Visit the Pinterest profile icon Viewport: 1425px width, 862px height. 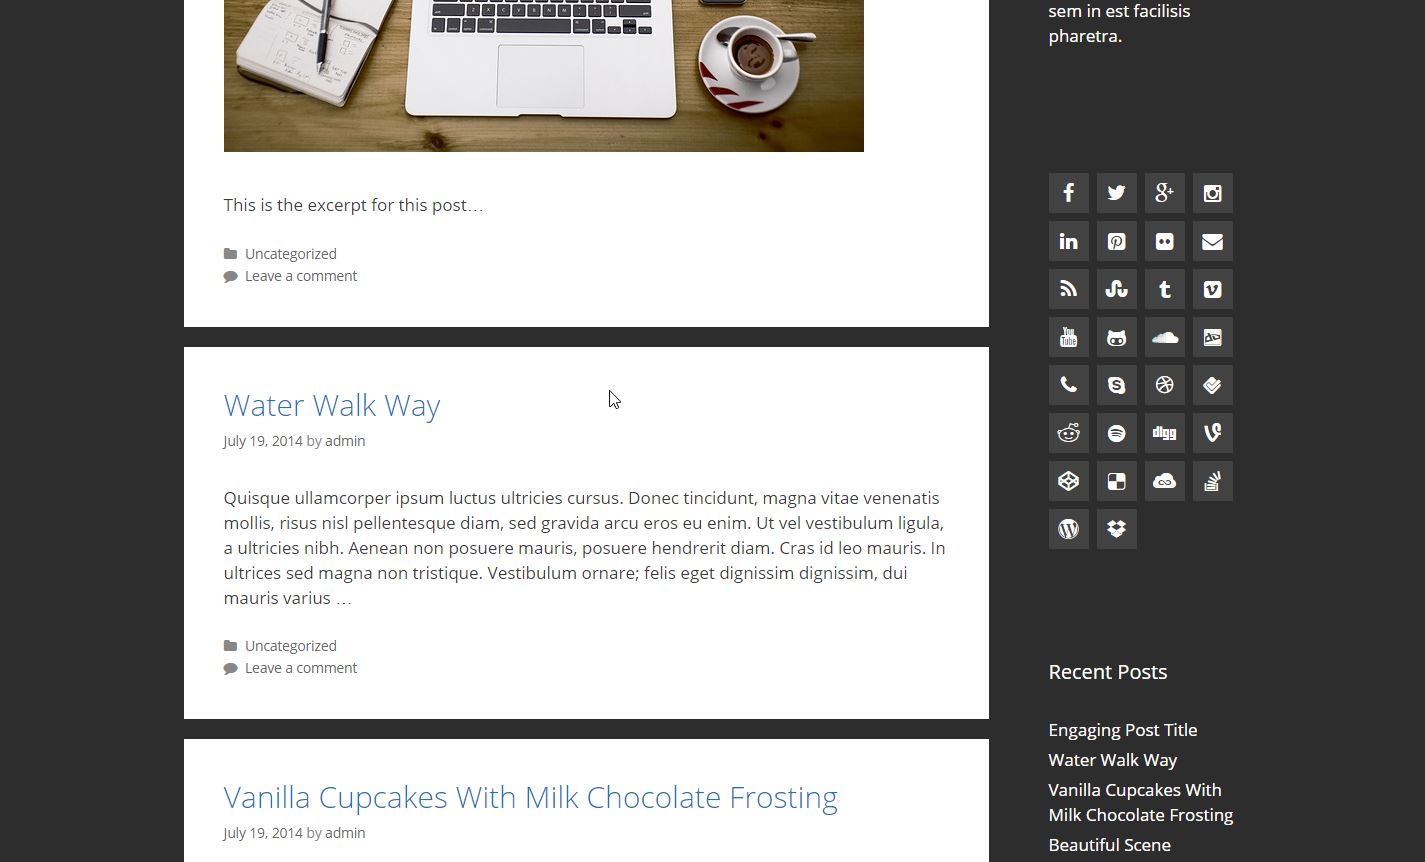pos(1116,241)
